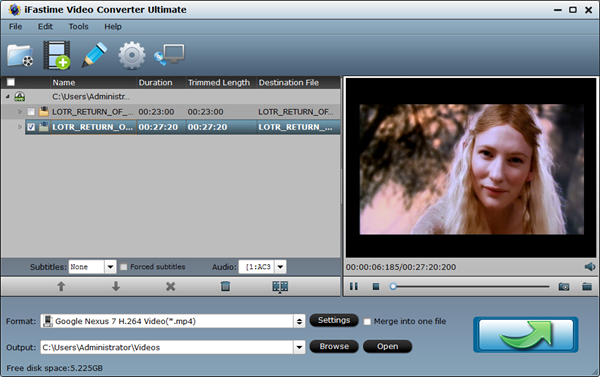This screenshot has width=600, height=377.
Task: Expand the 00:23:00 title row
Action: tap(20, 112)
